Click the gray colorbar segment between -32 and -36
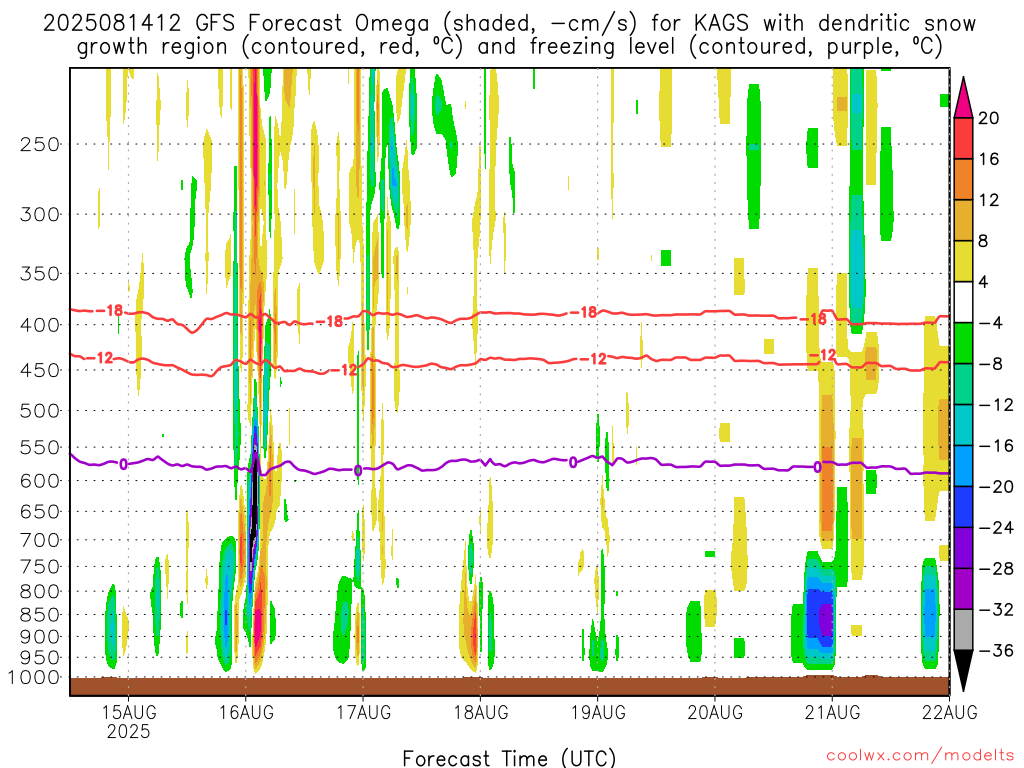1024x768 pixels. coord(963,630)
